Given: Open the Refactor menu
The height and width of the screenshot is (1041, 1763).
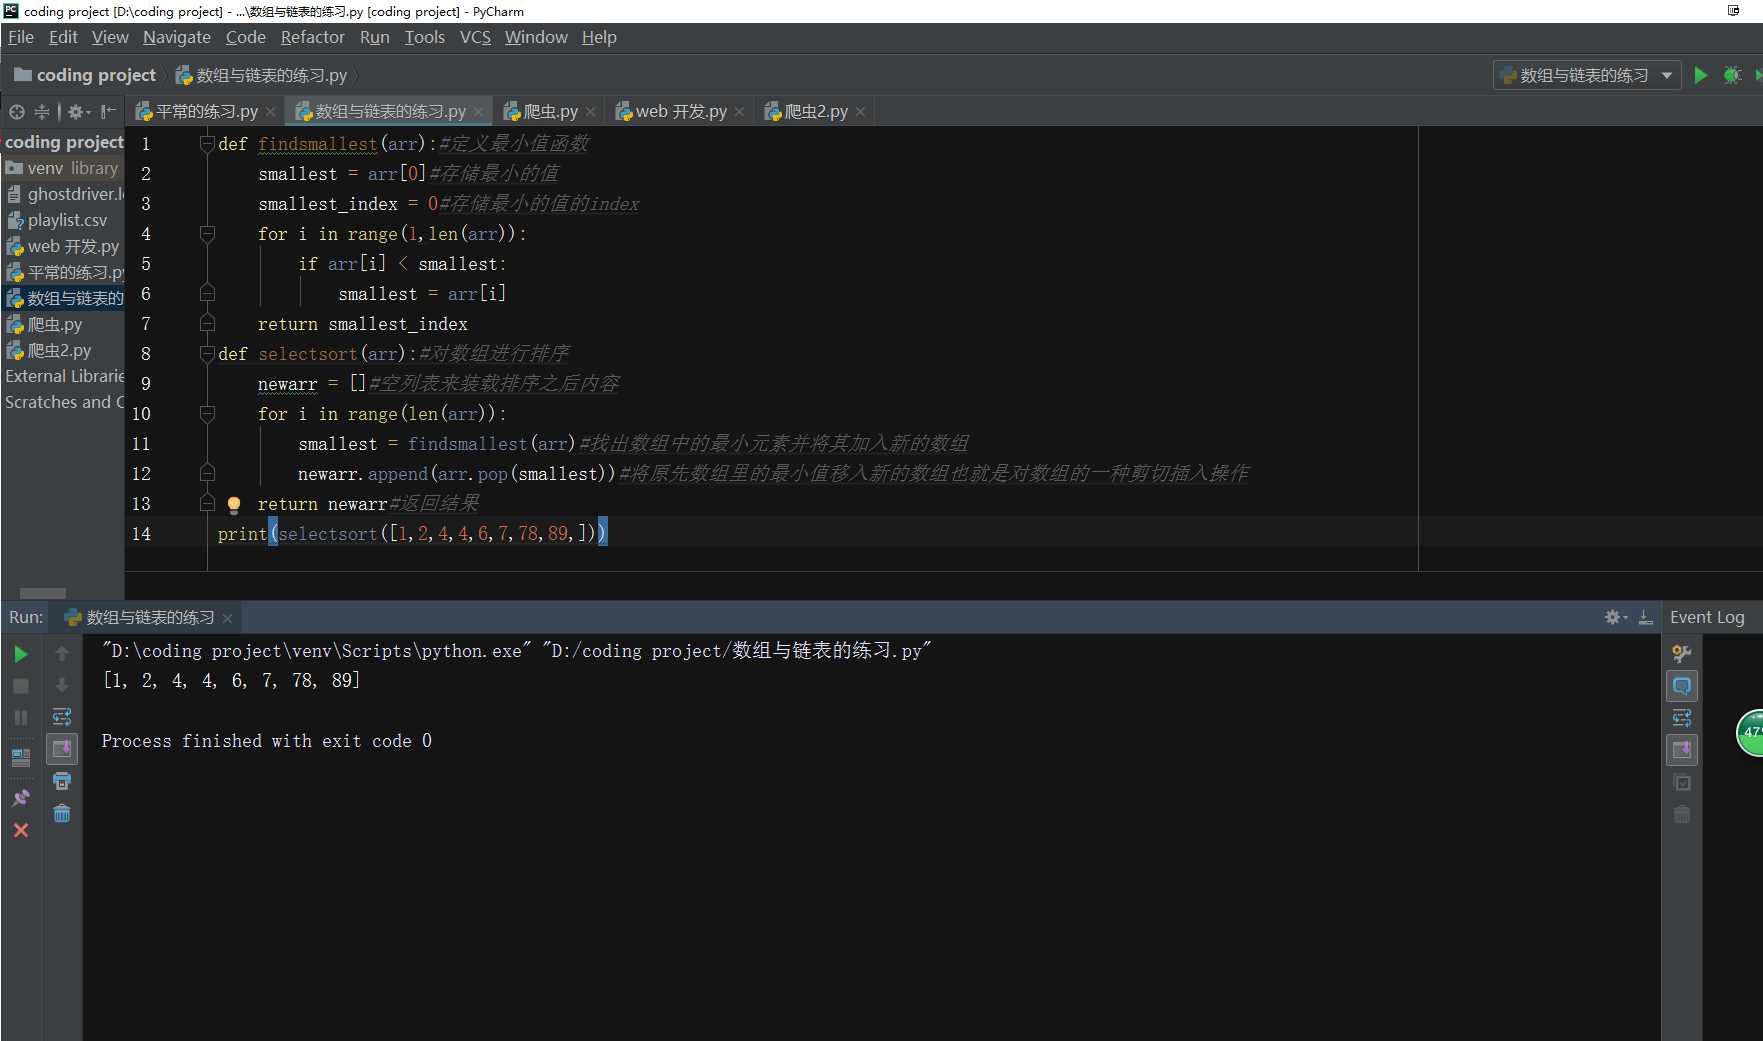Looking at the screenshot, I should 312,37.
